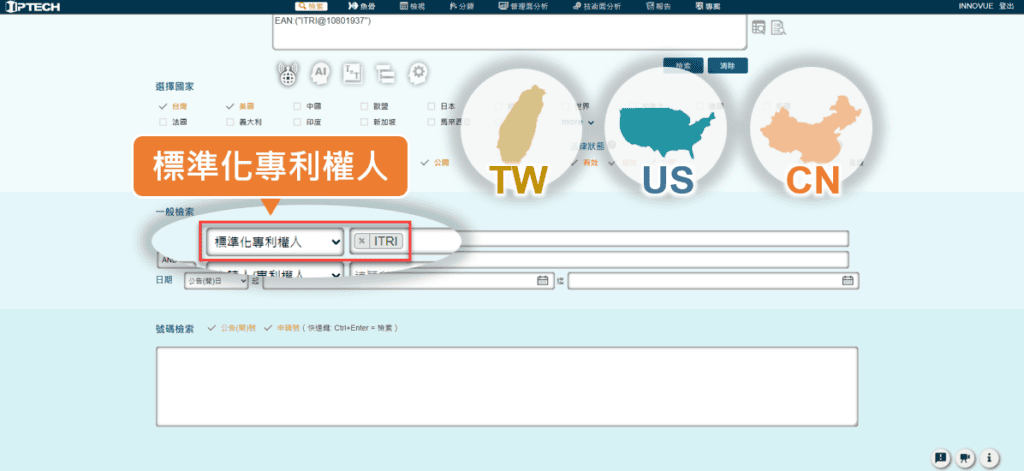The image size is (1024, 471).
Task: Toggle the 美國 country checkbox
Action: coord(230,106)
